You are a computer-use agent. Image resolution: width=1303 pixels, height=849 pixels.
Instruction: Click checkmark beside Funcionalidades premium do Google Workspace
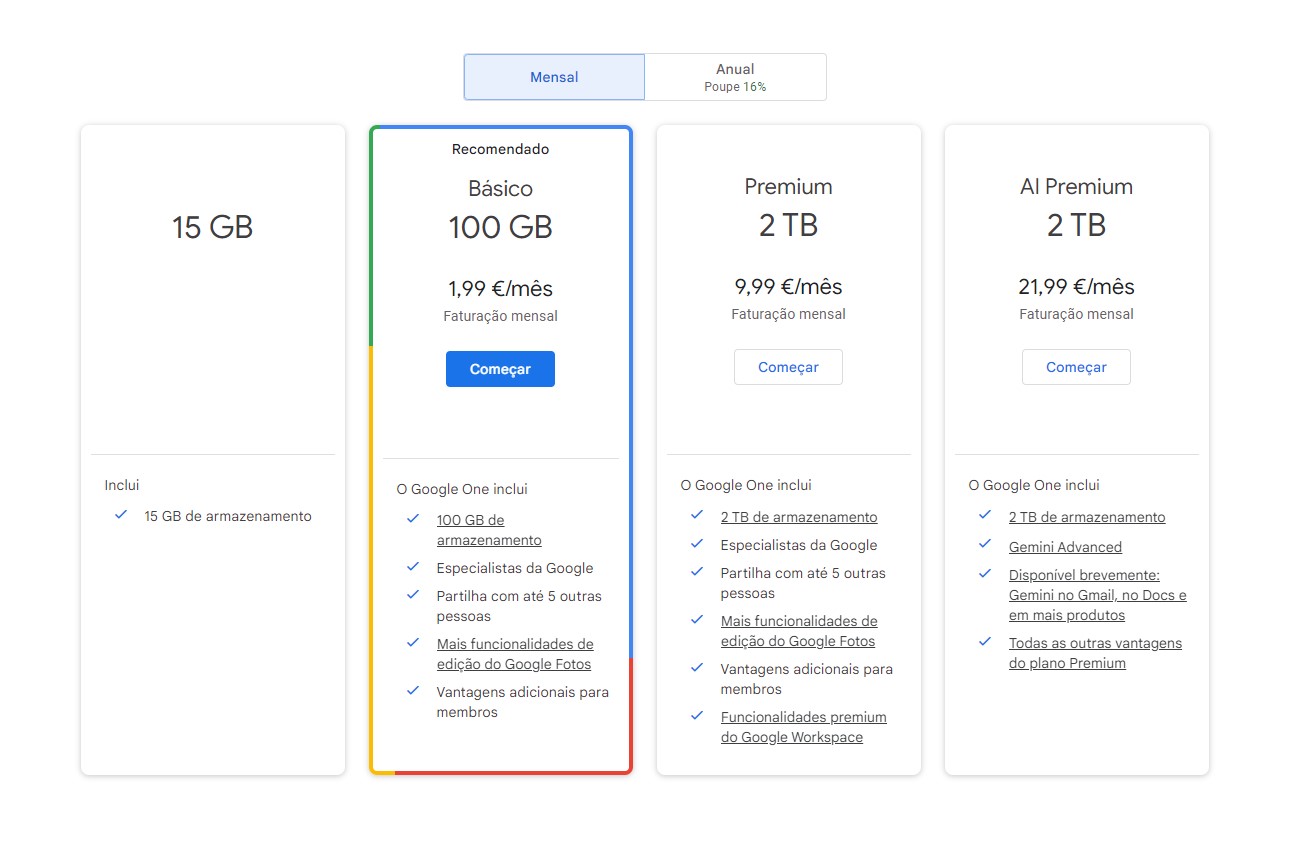click(697, 715)
